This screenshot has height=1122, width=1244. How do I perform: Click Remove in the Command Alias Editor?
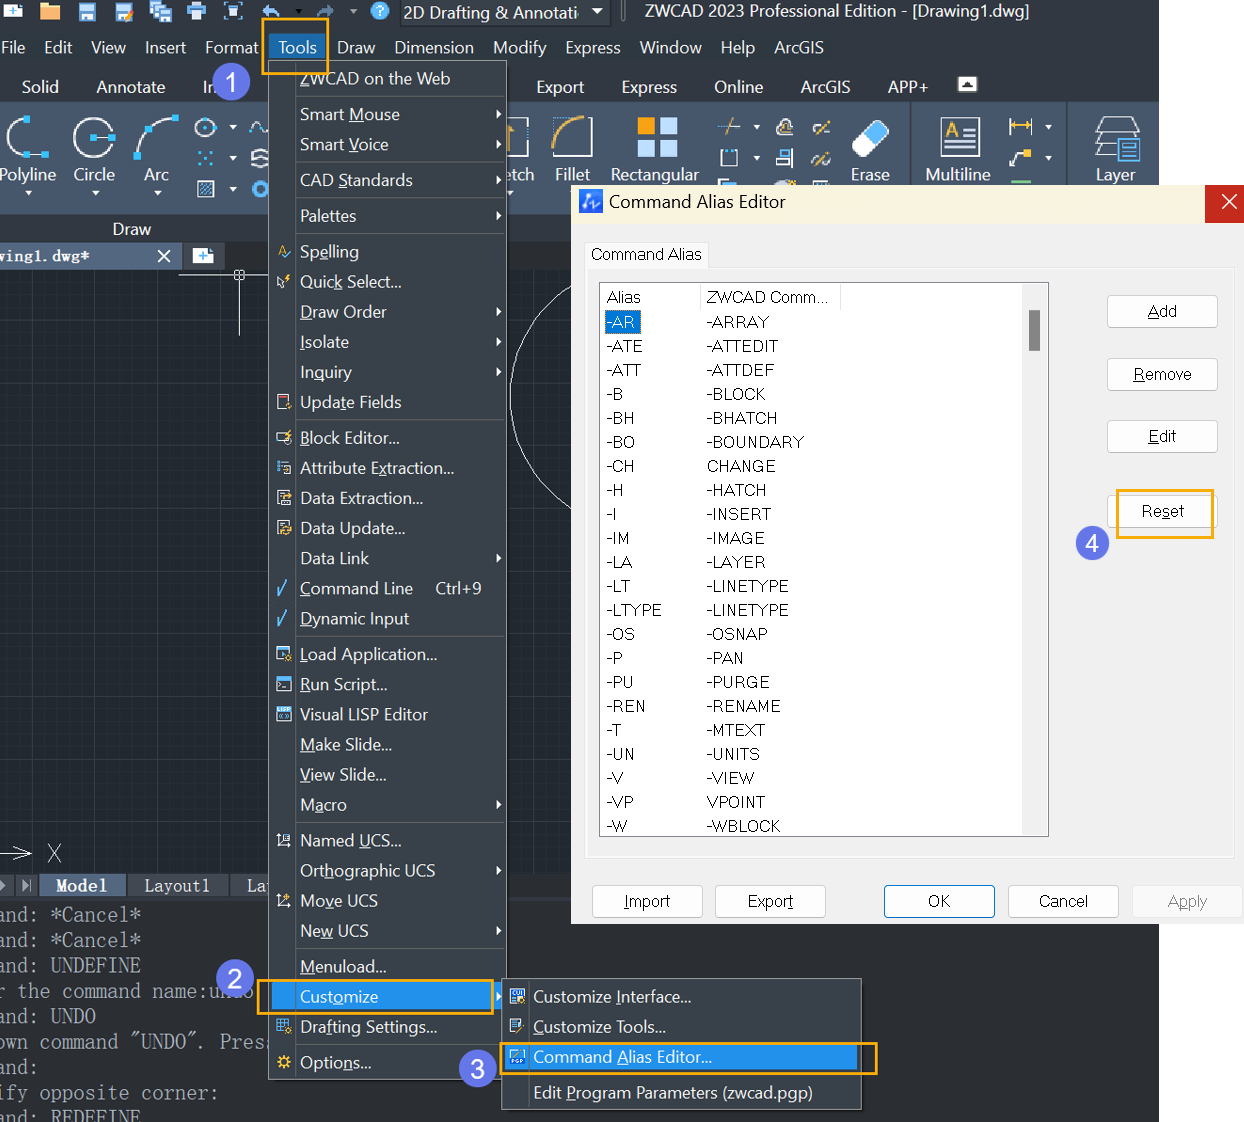tap(1162, 375)
